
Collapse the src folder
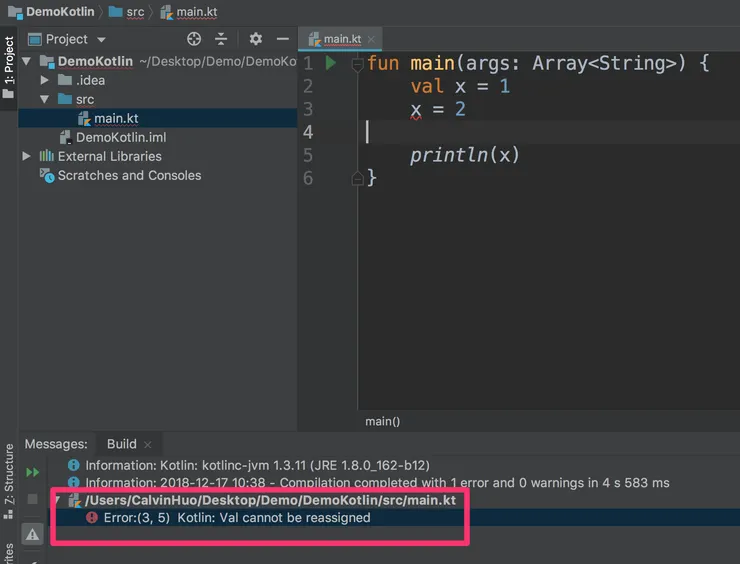click(x=45, y=100)
